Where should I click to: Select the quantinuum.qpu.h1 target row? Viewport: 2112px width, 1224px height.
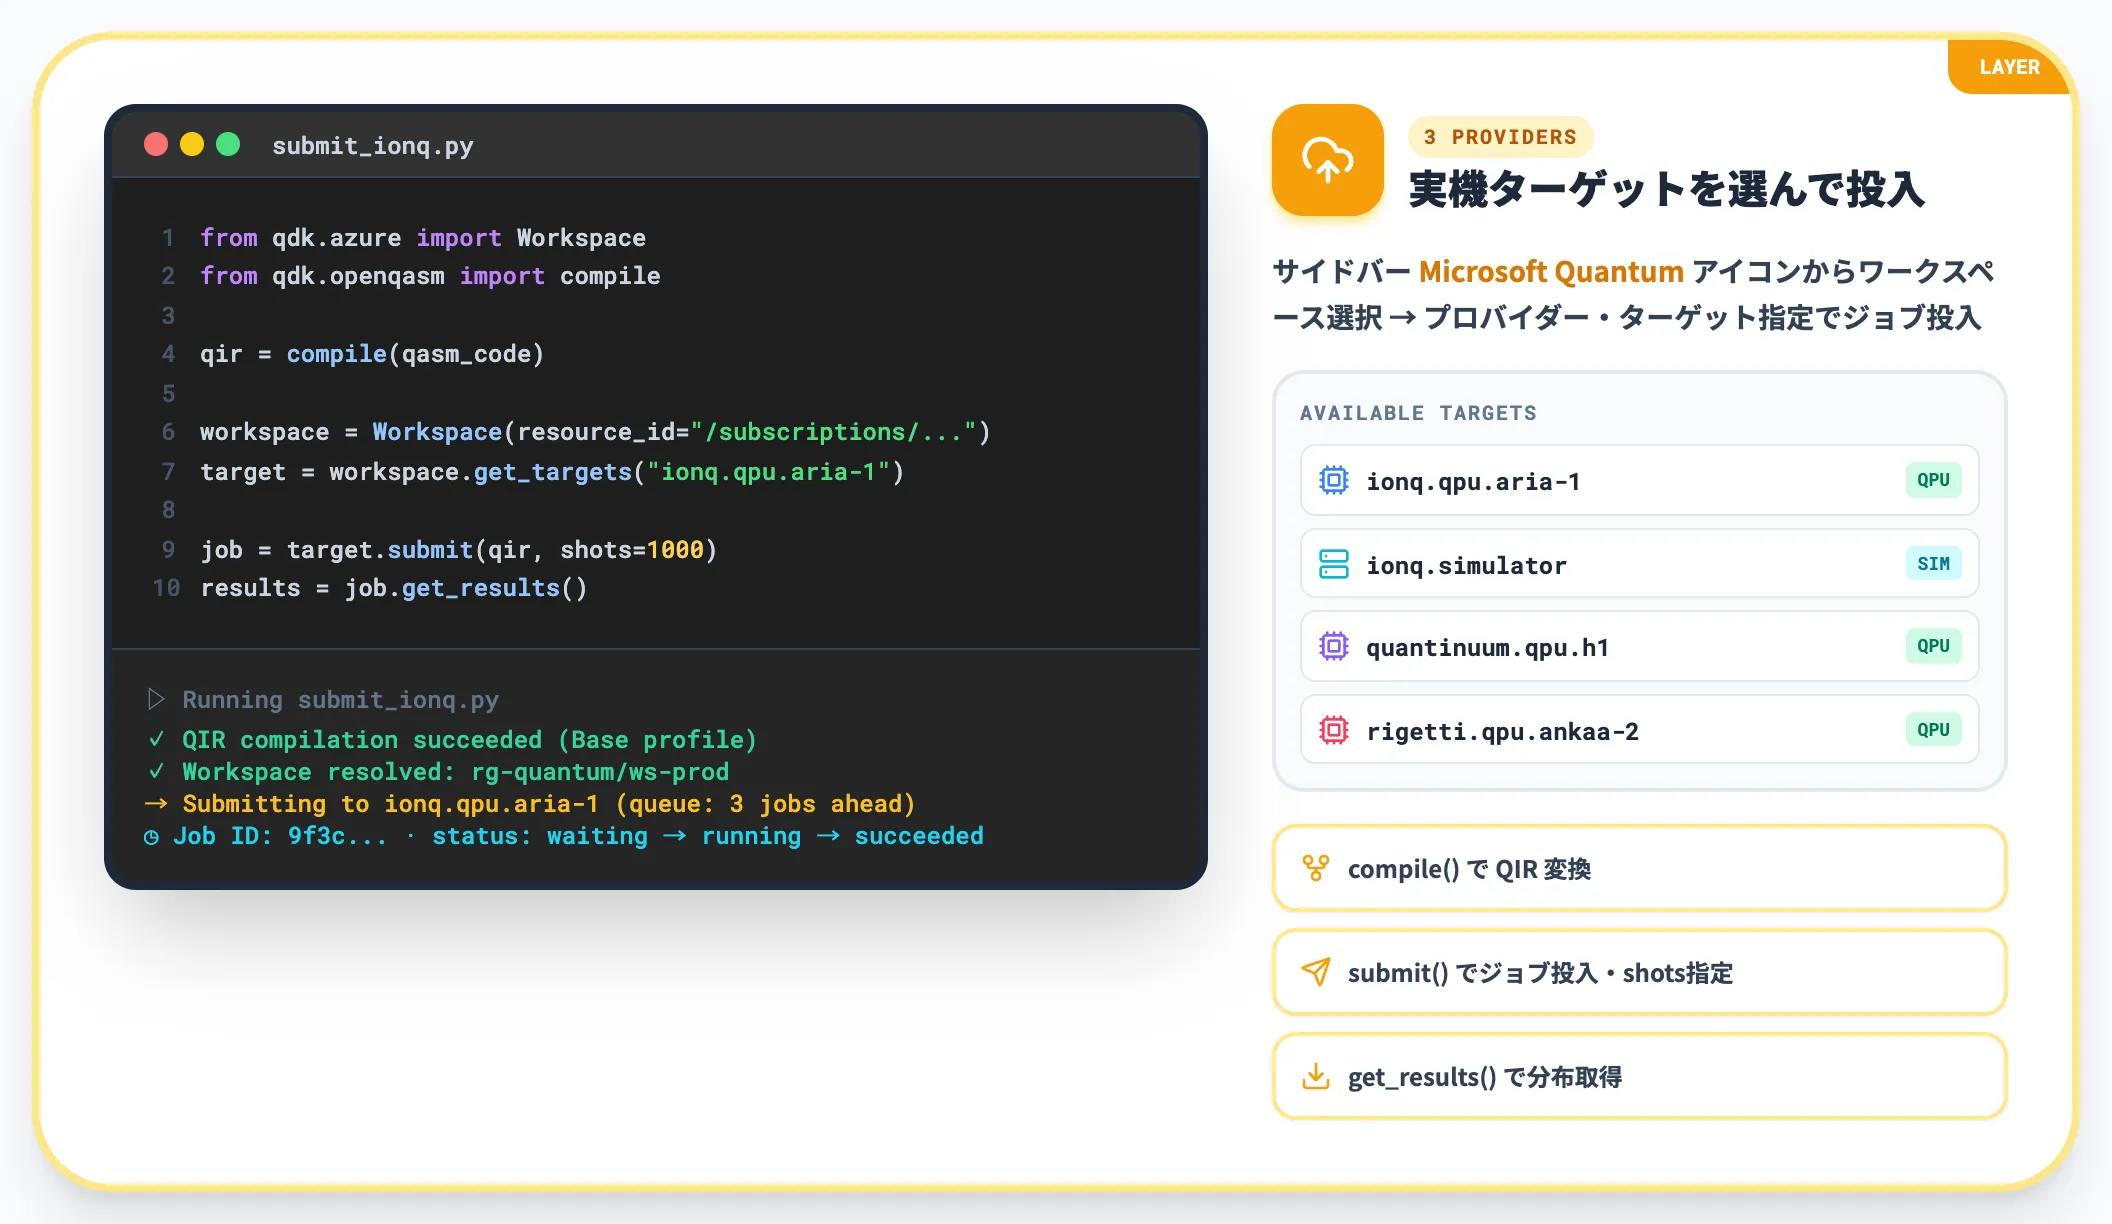pyautogui.click(x=1640, y=646)
